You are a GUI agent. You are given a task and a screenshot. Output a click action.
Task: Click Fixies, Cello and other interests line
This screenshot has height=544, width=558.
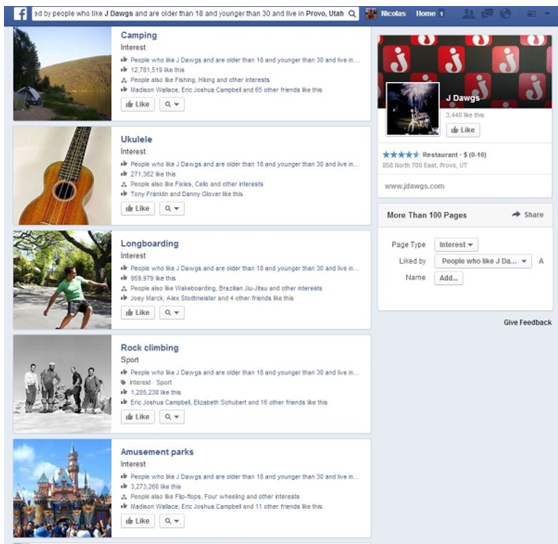pos(197,184)
